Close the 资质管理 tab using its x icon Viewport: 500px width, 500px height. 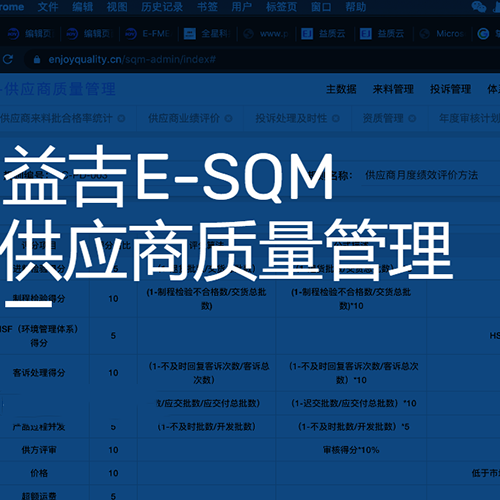click(x=412, y=118)
